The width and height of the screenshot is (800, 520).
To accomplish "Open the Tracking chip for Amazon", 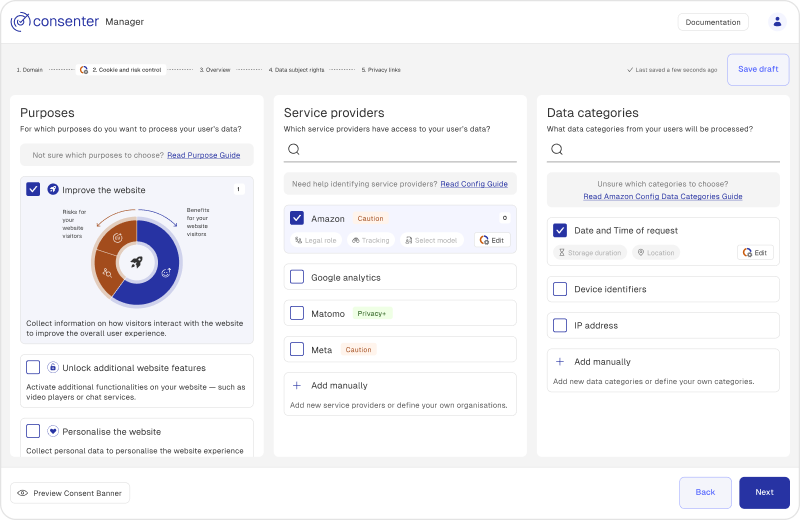I will pos(370,240).
